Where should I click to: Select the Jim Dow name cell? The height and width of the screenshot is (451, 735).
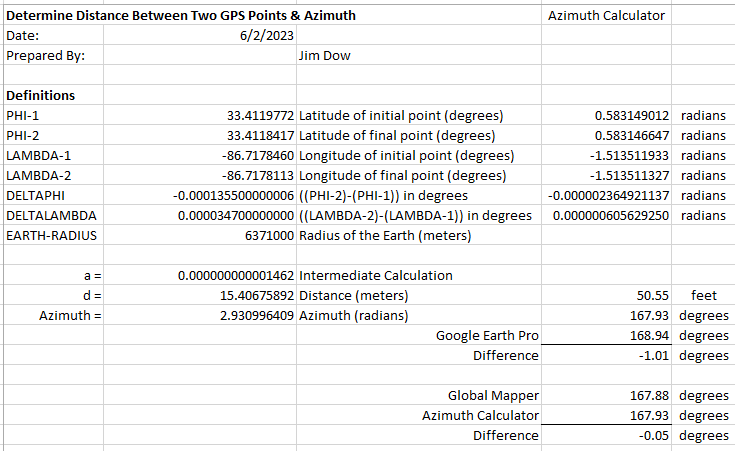323,56
